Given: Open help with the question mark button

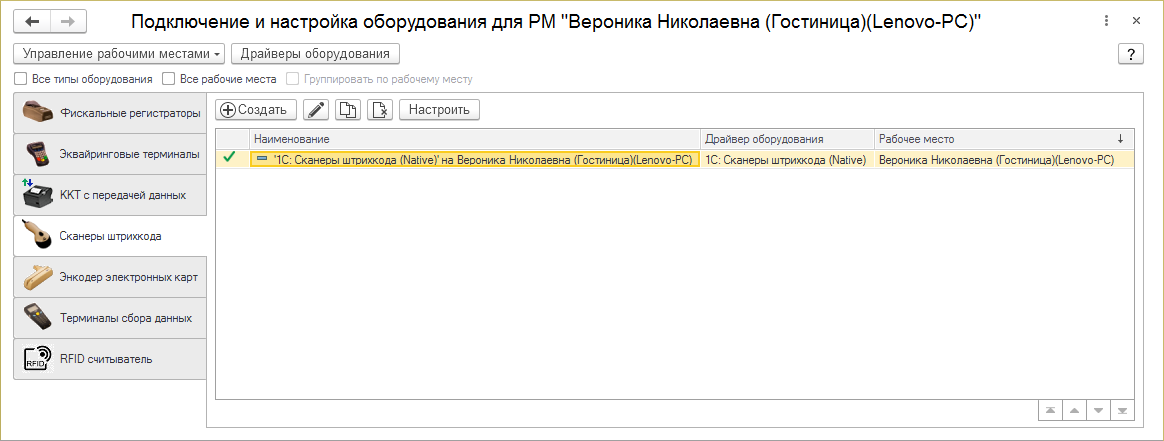Looking at the screenshot, I should 1130,54.
